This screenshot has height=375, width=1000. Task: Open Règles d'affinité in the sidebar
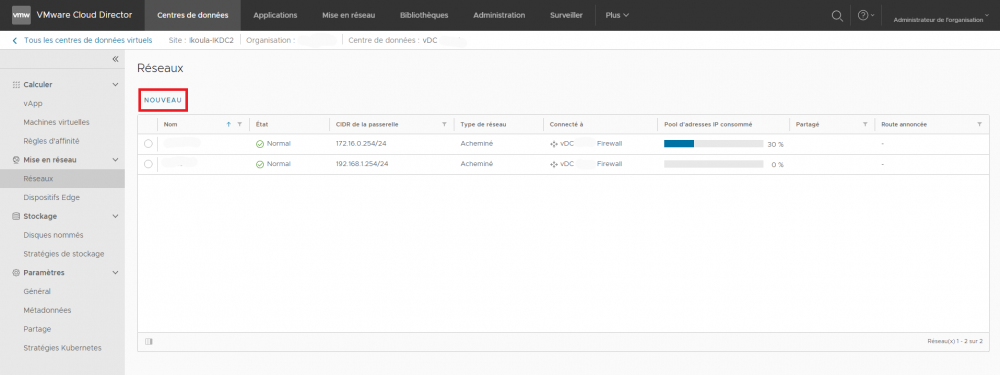point(51,141)
